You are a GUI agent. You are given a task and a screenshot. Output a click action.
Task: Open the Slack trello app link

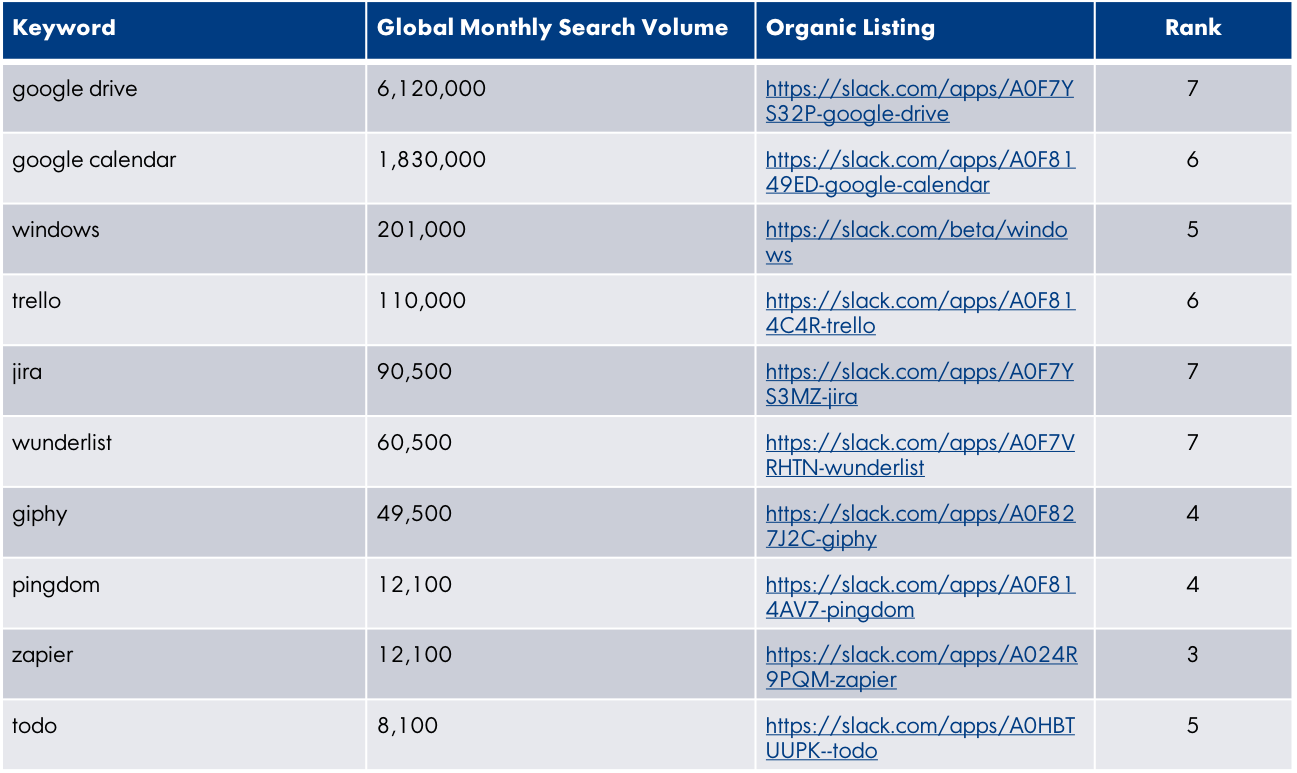(921, 314)
